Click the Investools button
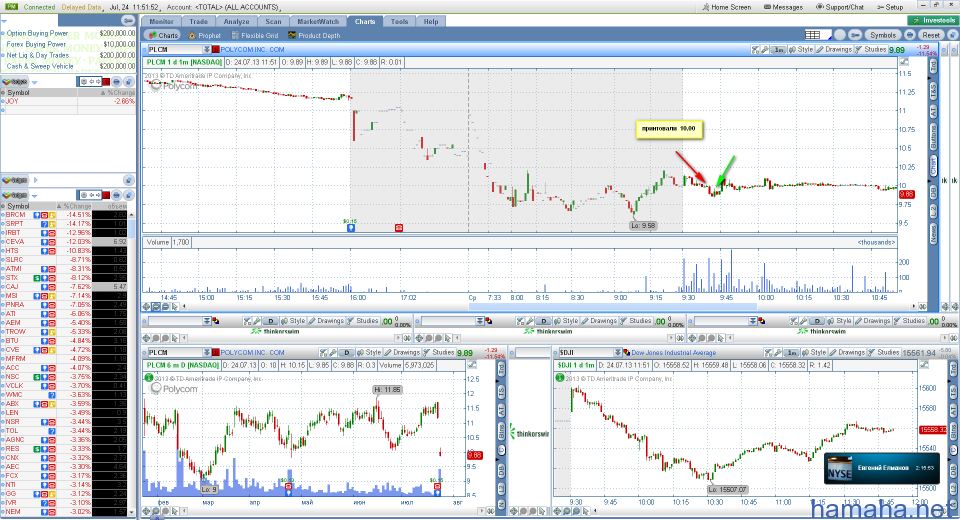 point(933,20)
